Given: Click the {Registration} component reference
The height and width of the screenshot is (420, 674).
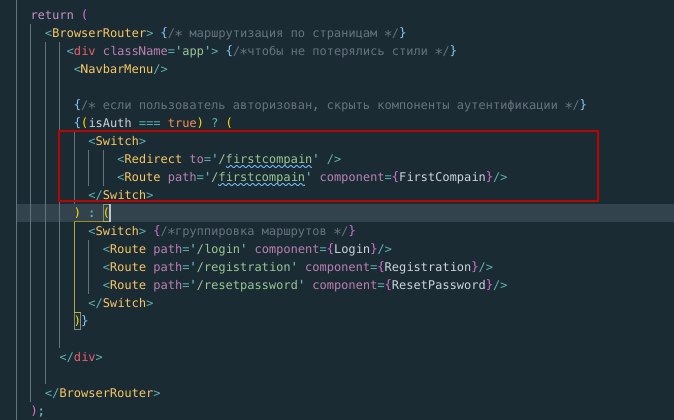Looking at the screenshot, I should click(428, 267).
